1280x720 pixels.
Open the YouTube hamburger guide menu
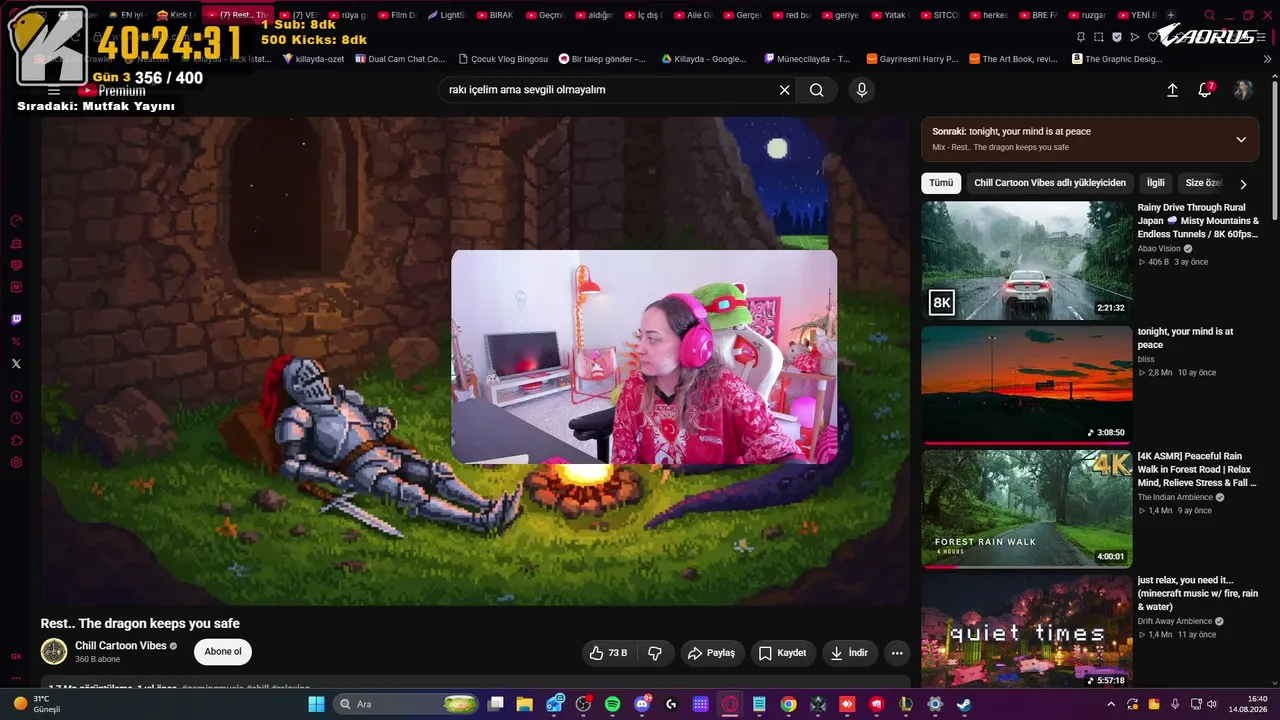54,91
